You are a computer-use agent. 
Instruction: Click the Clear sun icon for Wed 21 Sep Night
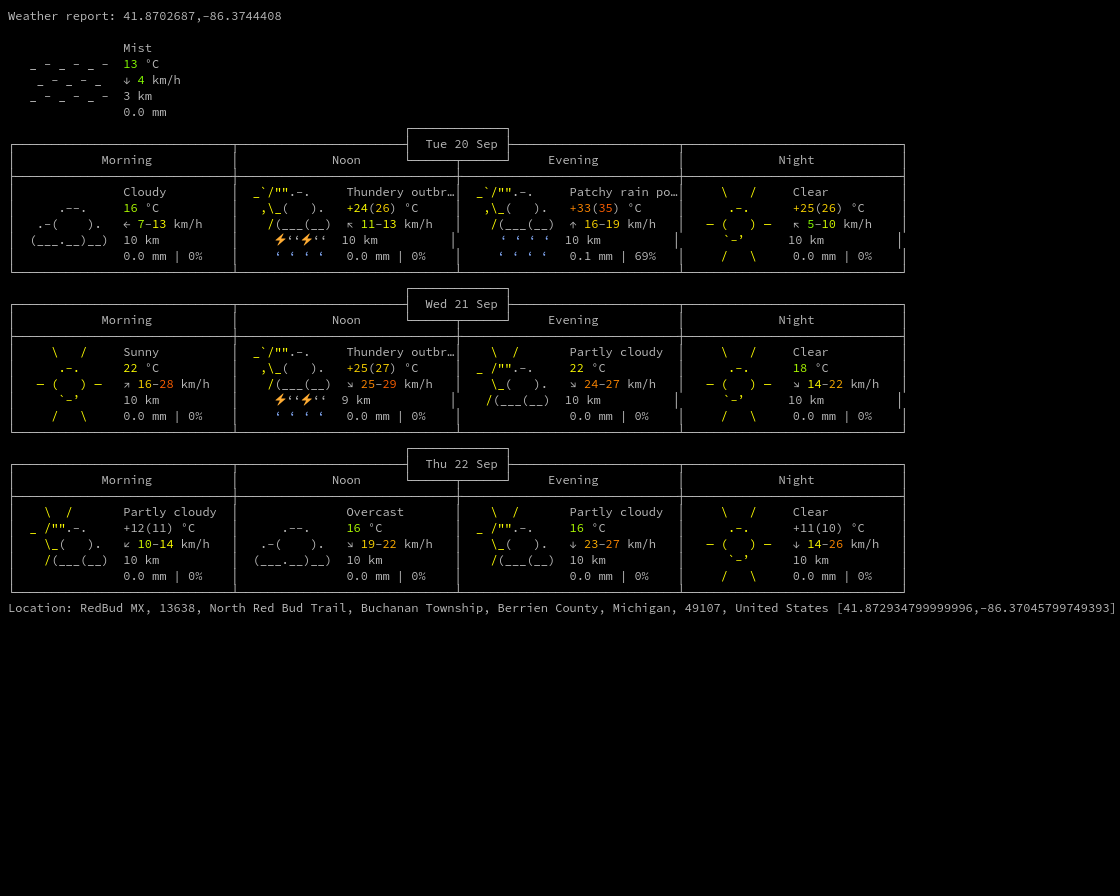click(739, 384)
